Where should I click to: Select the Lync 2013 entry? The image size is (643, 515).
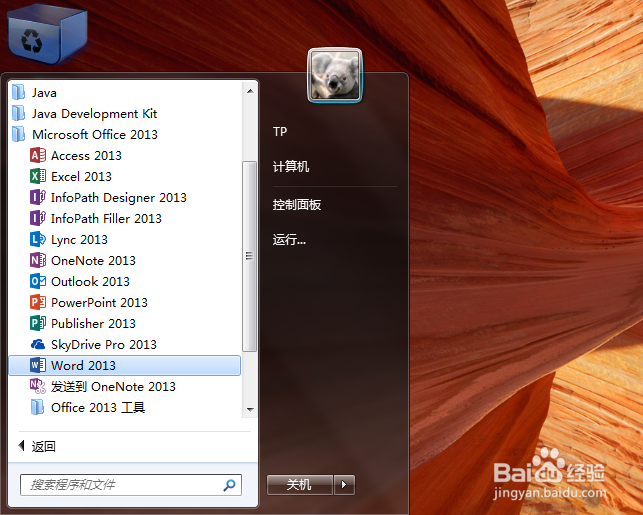79,239
